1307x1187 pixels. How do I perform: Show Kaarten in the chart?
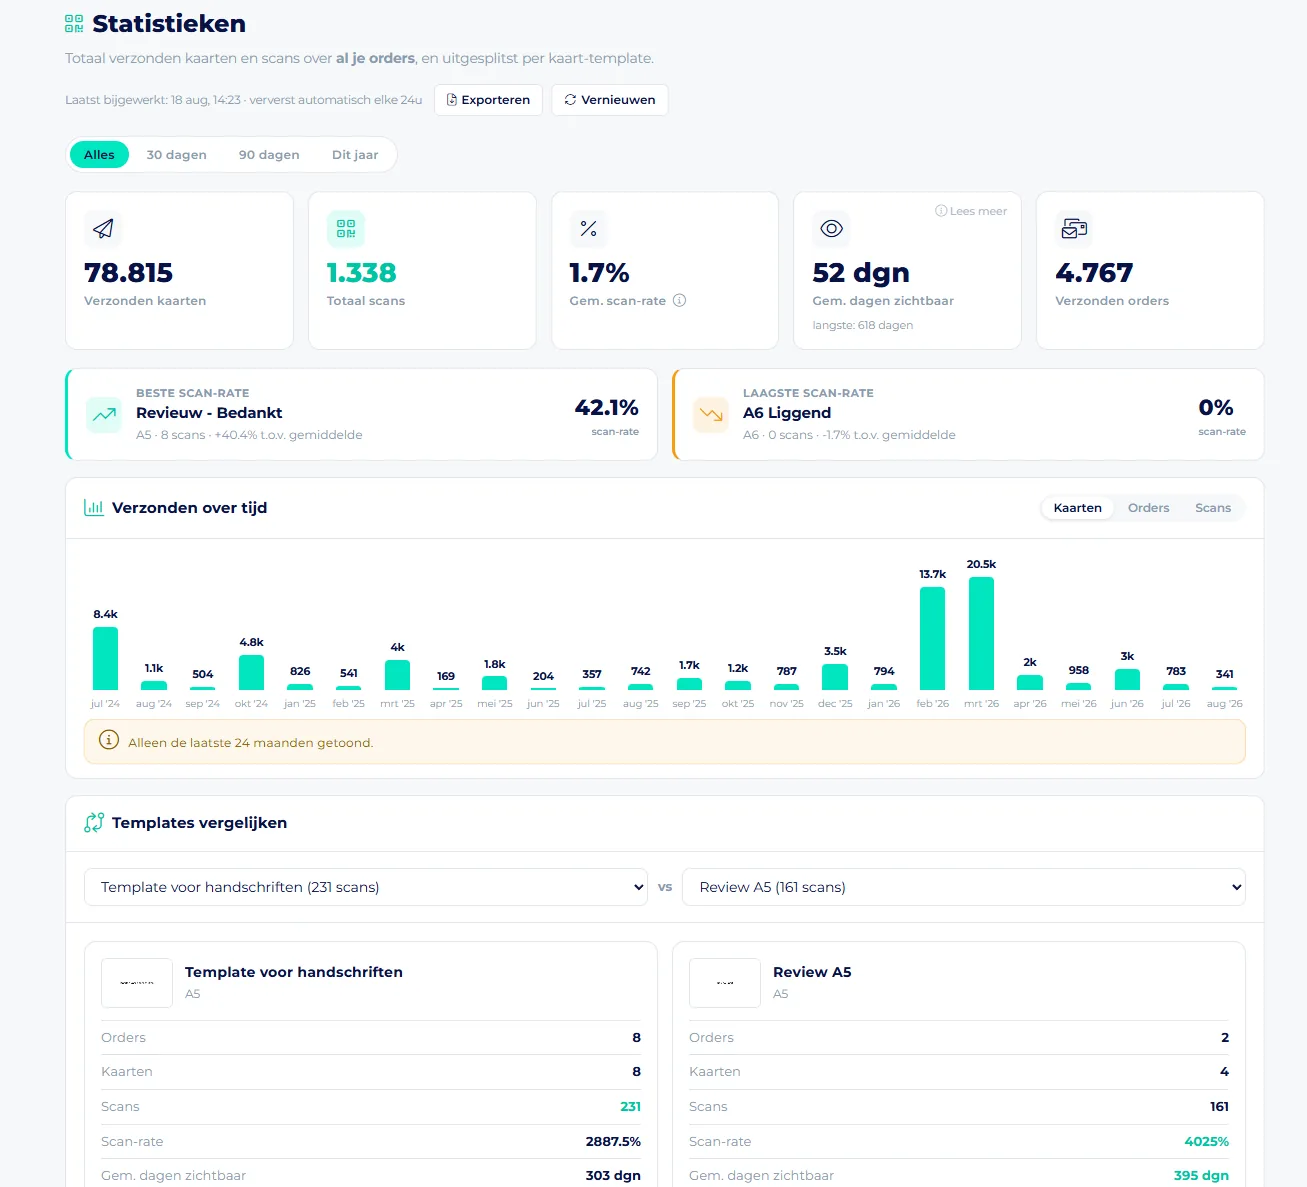[1078, 508]
